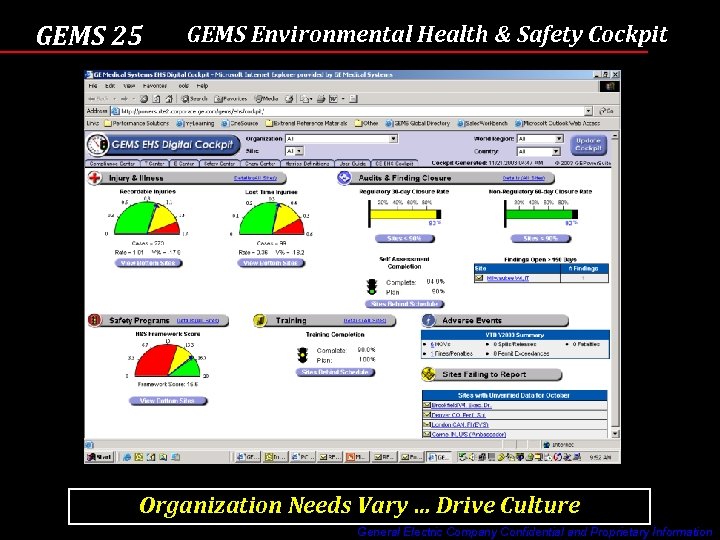Click the page vertical scrollbar down arrow
This screenshot has width=720, height=540.
tap(615, 433)
